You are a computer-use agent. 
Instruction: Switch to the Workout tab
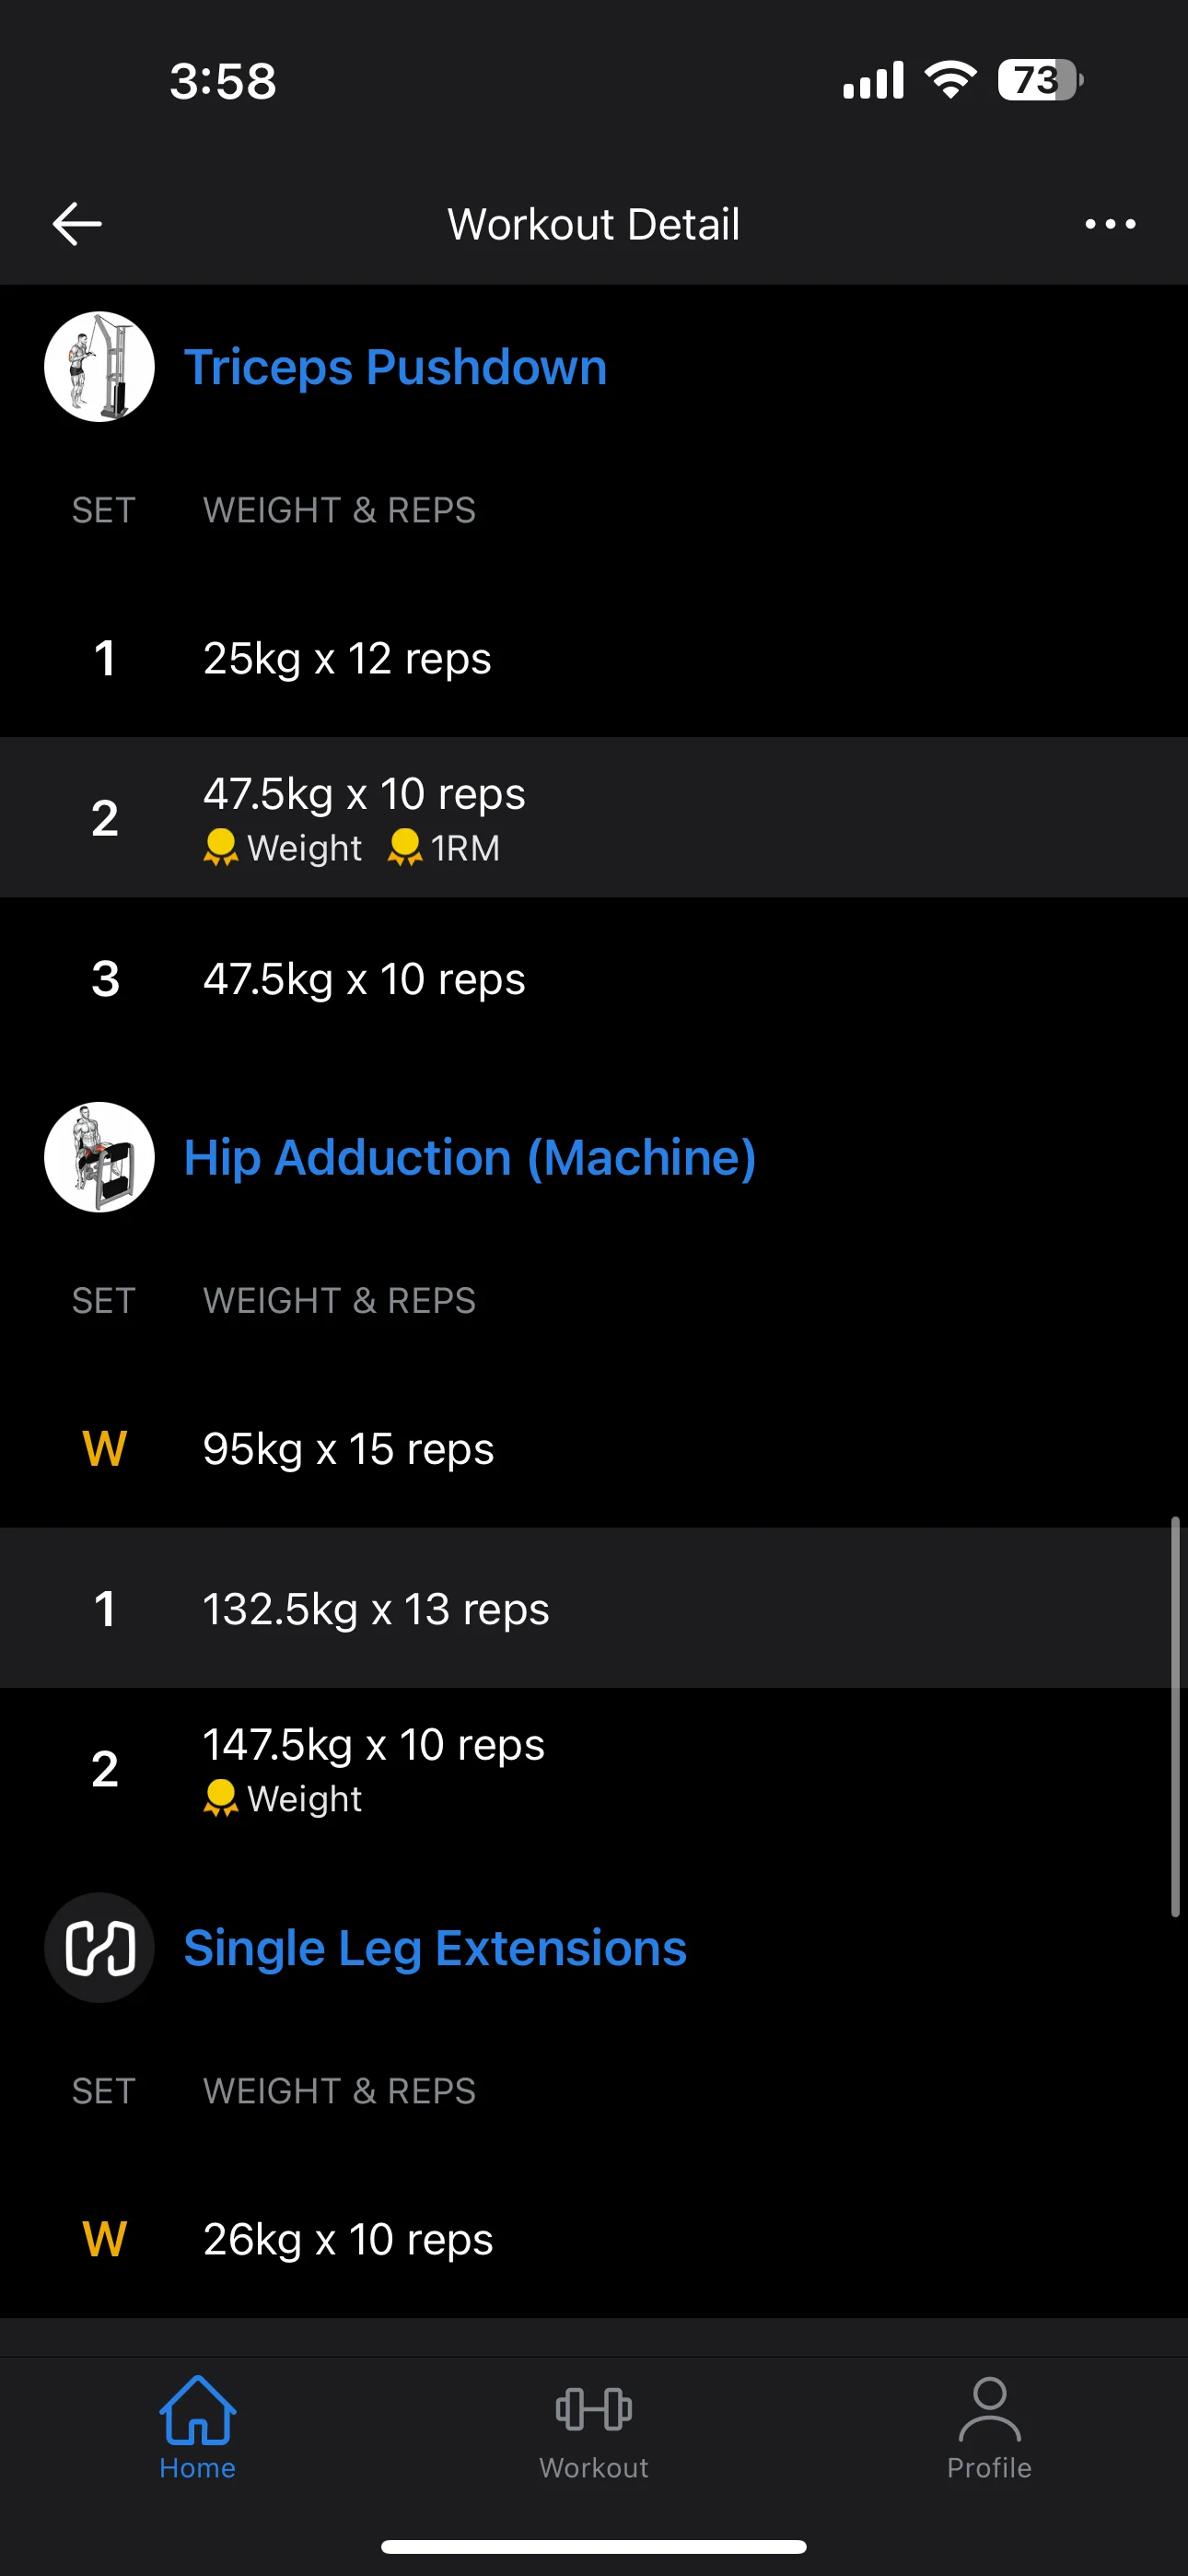pyautogui.click(x=594, y=2426)
